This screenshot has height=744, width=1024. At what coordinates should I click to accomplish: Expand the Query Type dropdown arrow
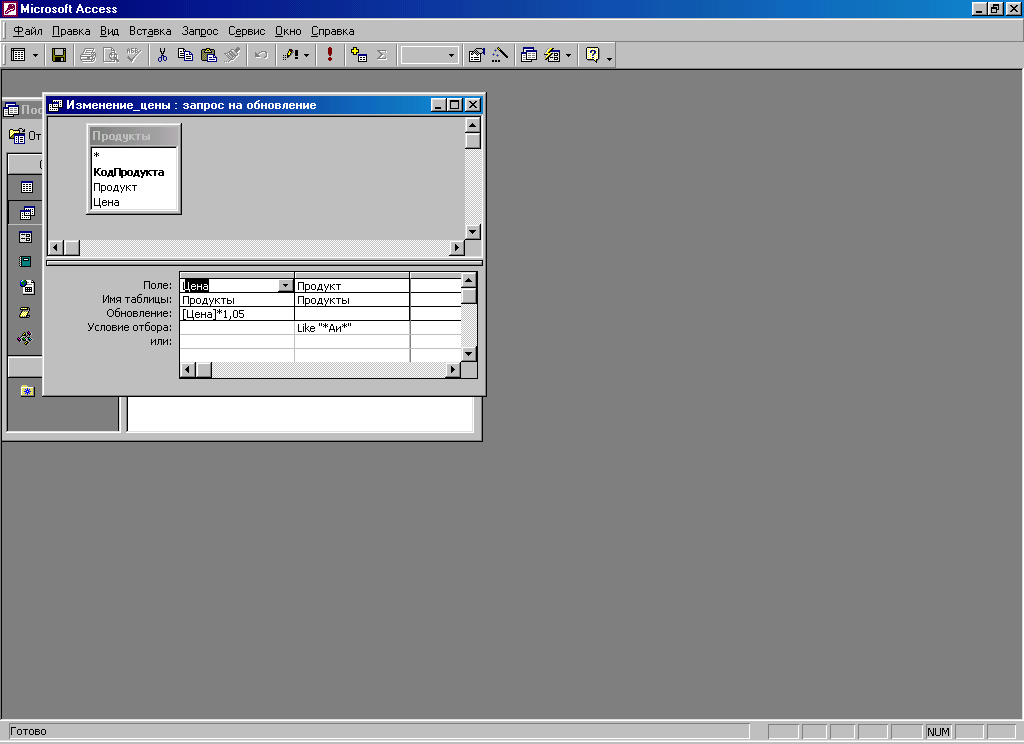click(x=306, y=56)
